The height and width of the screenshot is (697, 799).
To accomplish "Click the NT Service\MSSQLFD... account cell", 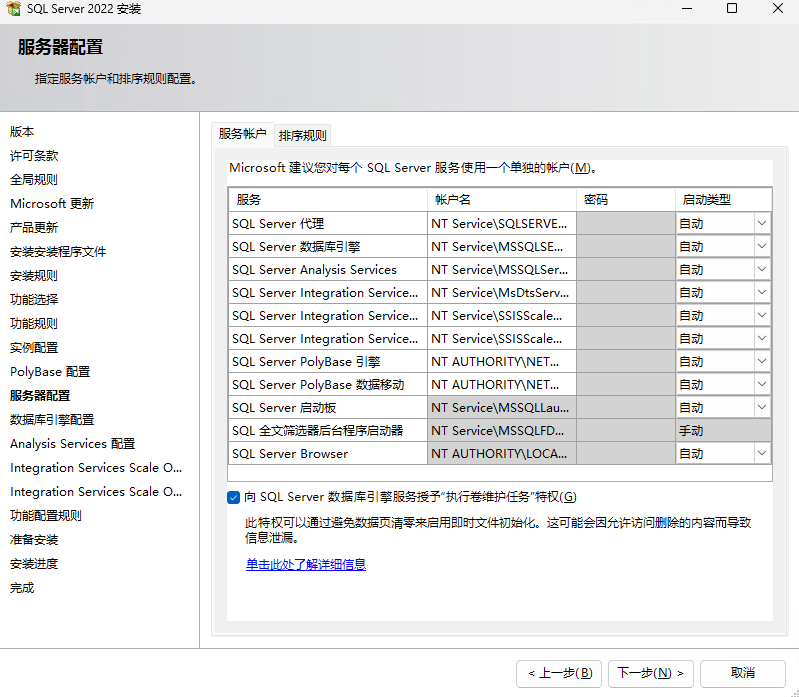I will [502, 431].
